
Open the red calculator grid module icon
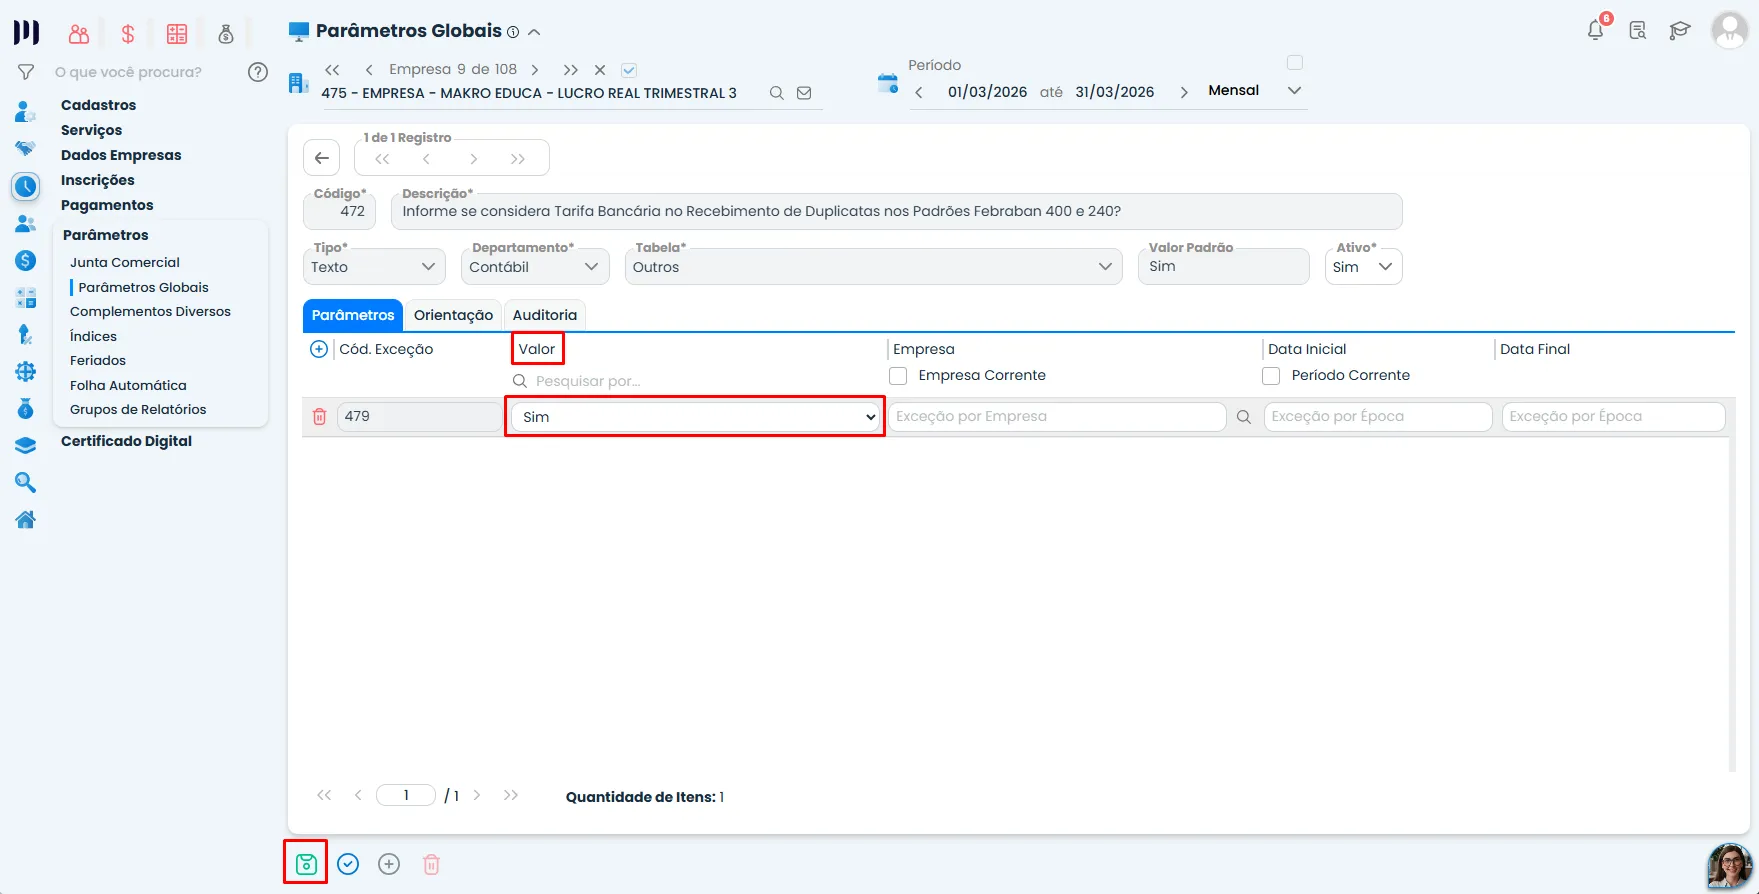[177, 34]
